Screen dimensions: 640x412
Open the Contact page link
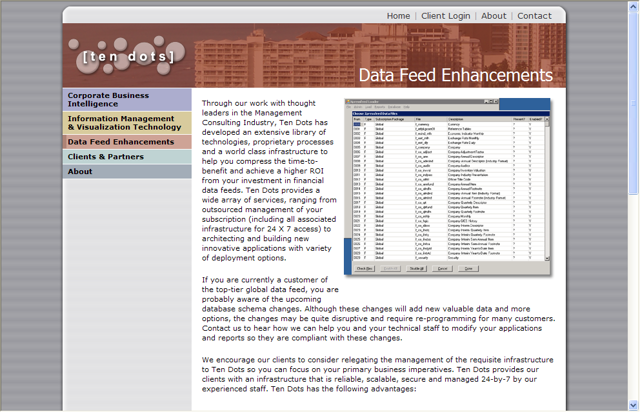pyautogui.click(x=534, y=16)
